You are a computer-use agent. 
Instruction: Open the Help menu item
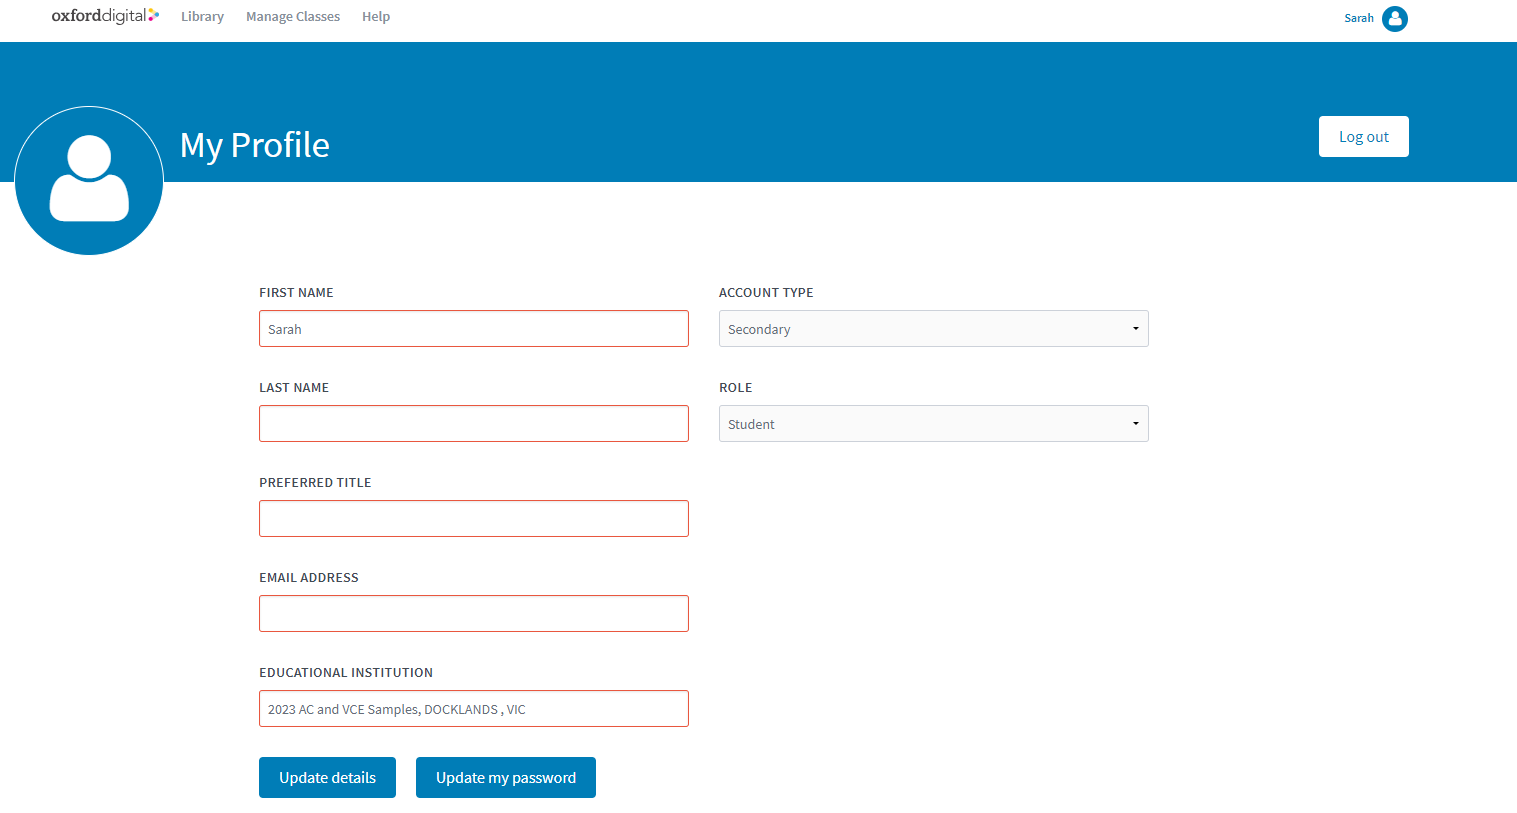376,17
